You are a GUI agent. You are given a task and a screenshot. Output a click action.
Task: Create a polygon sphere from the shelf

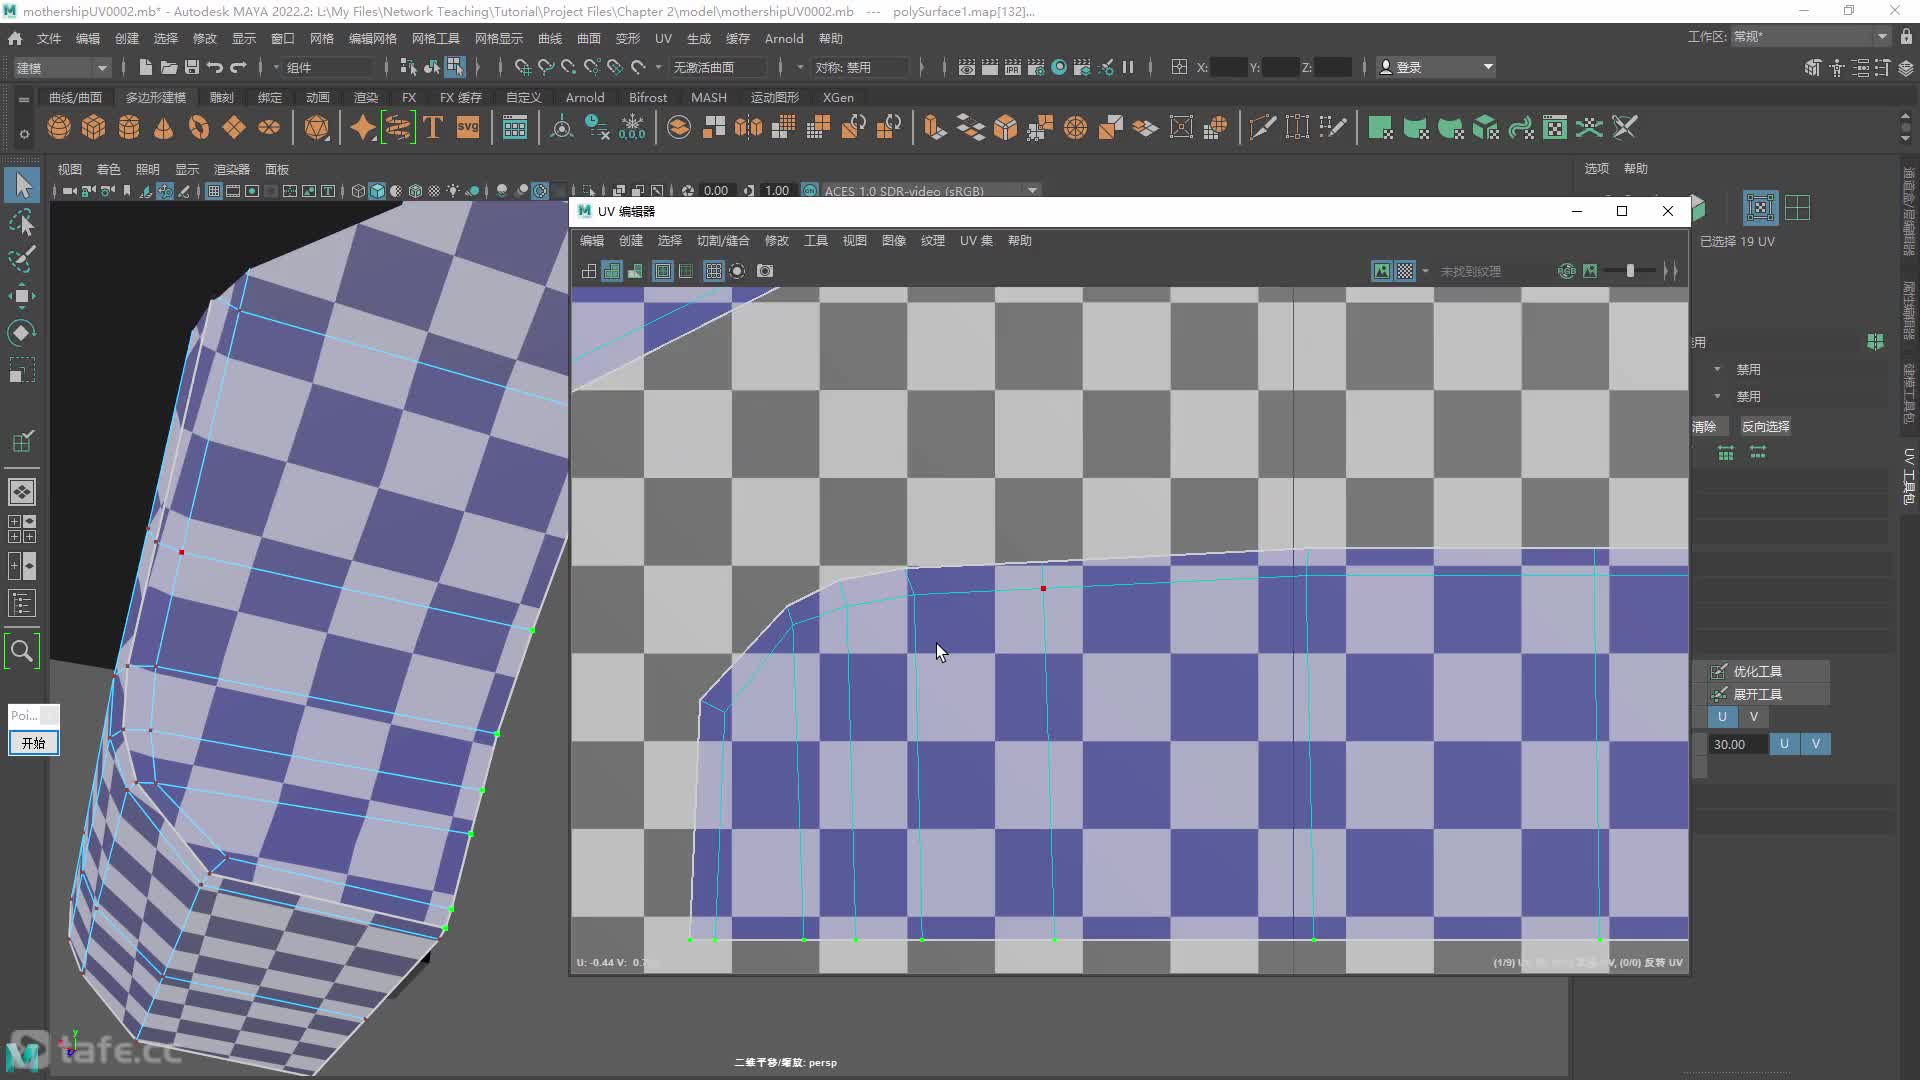point(59,128)
